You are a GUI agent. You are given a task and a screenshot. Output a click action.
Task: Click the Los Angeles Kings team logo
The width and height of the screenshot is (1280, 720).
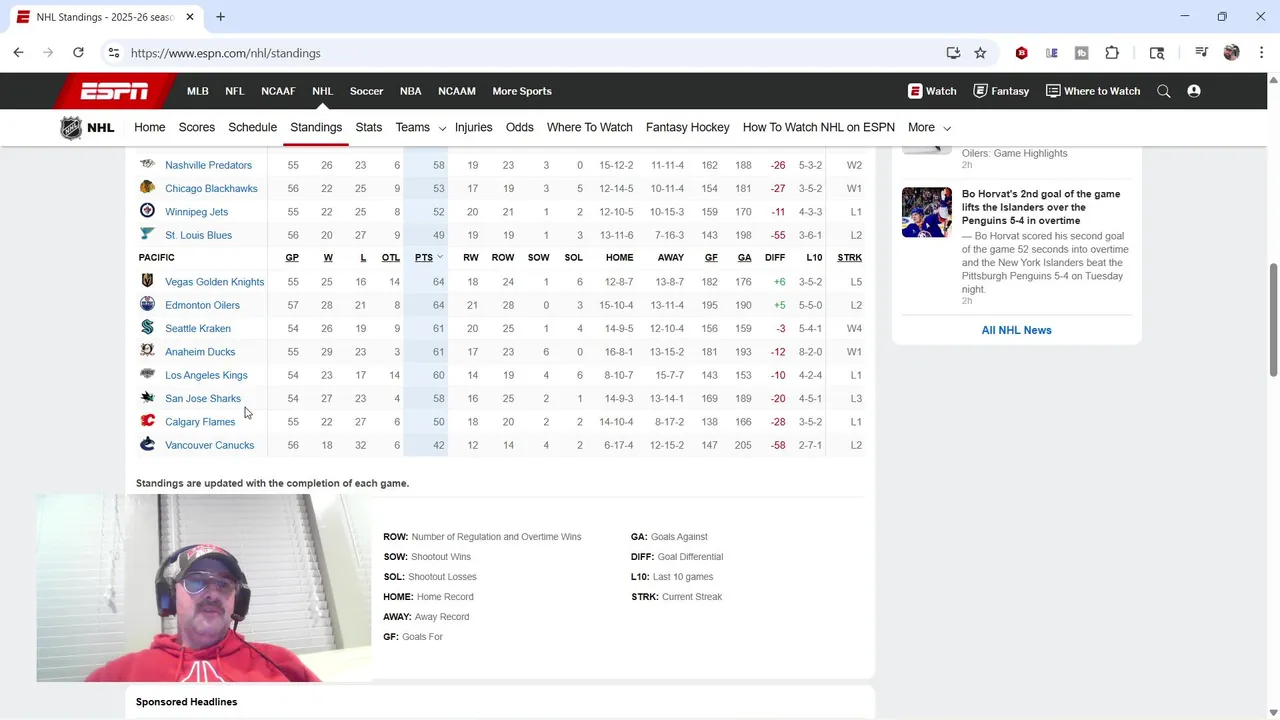click(147, 374)
